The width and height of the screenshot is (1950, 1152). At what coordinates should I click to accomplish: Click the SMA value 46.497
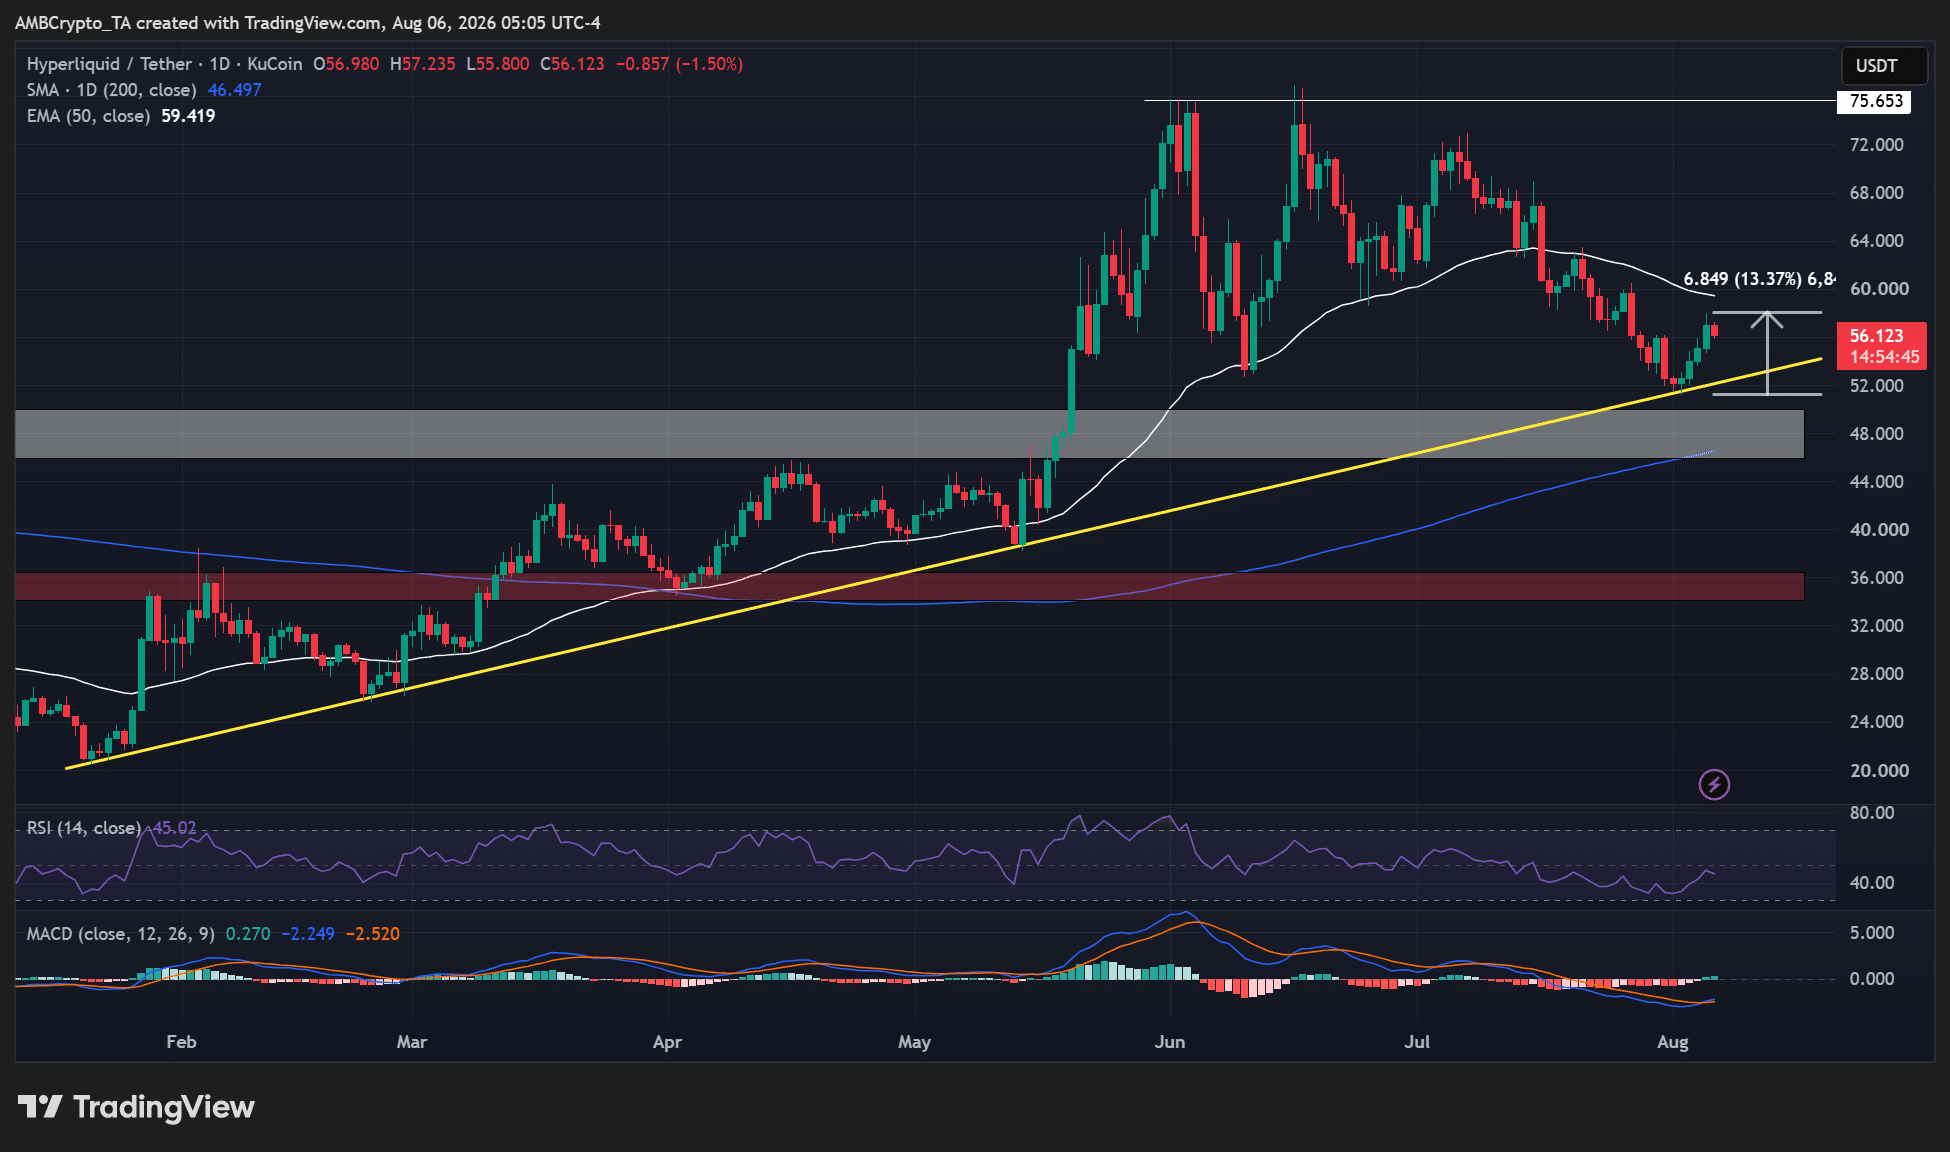pos(235,90)
